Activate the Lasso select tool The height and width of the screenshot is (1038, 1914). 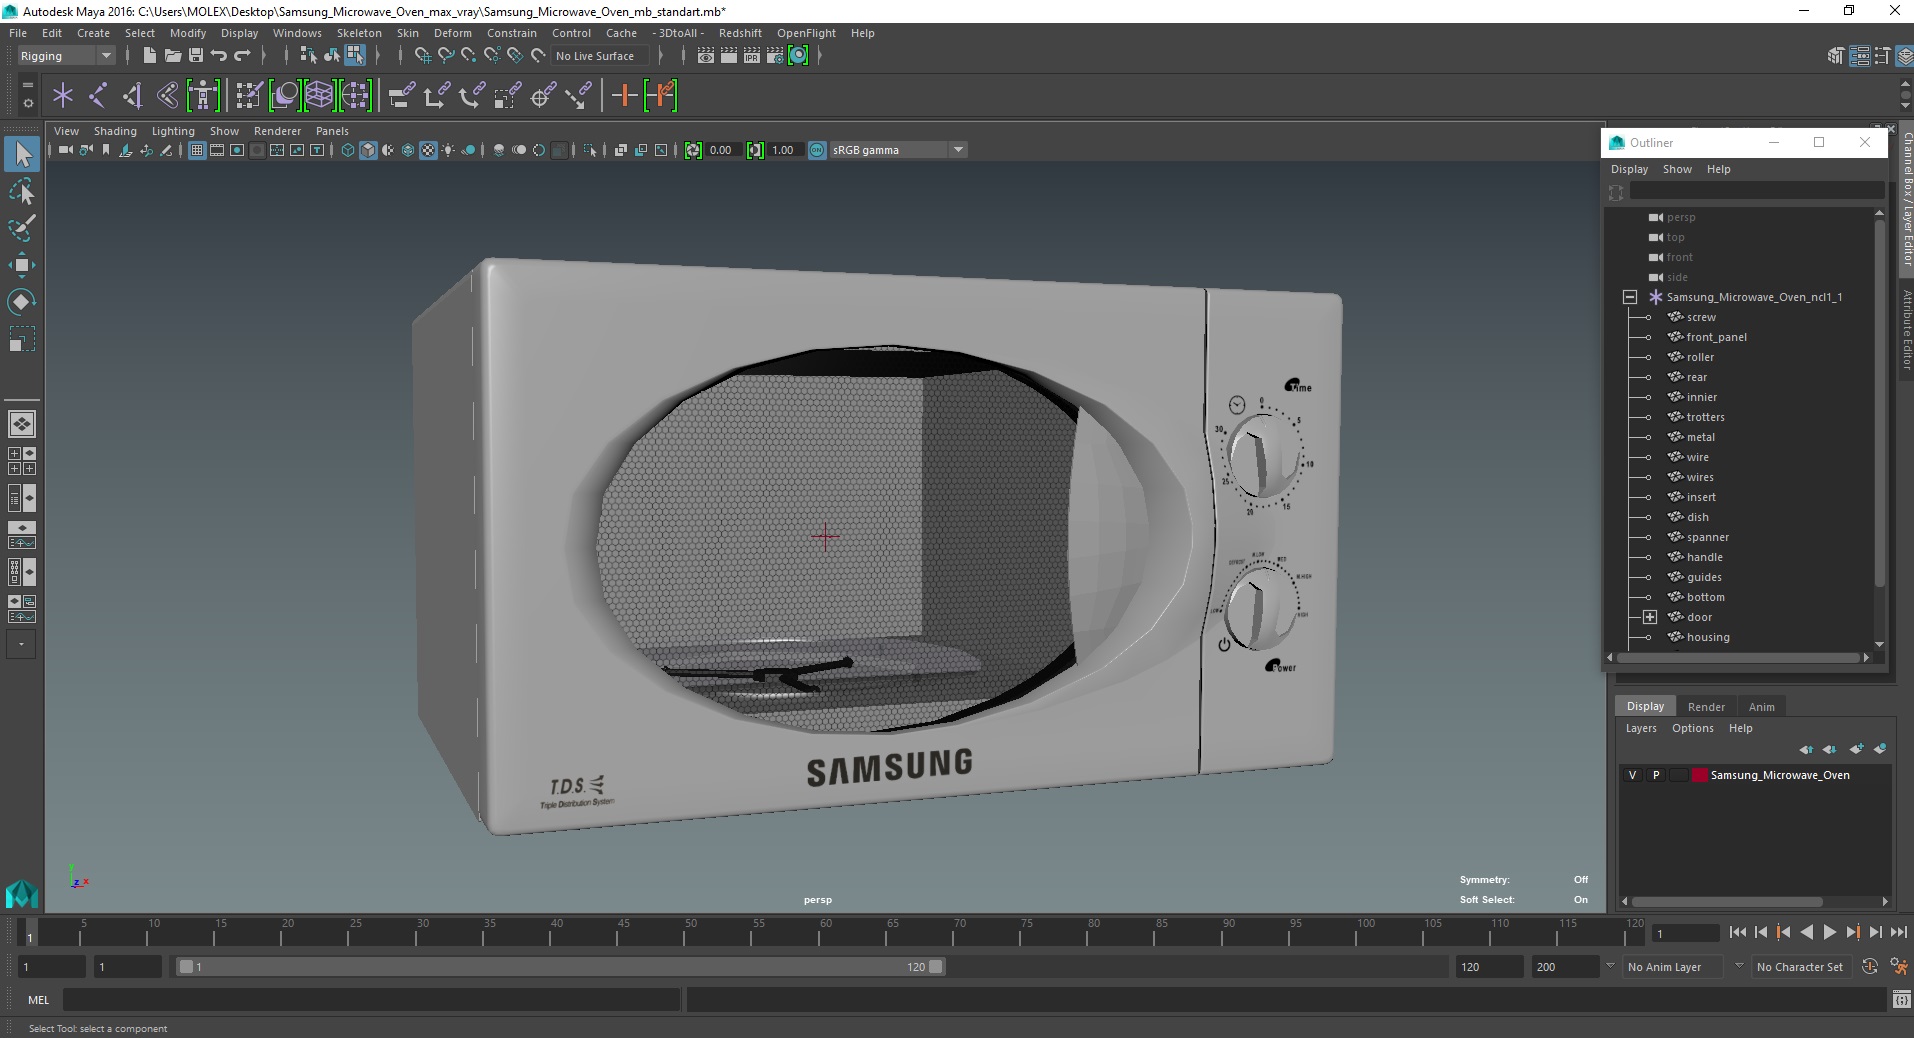[x=22, y=192]
